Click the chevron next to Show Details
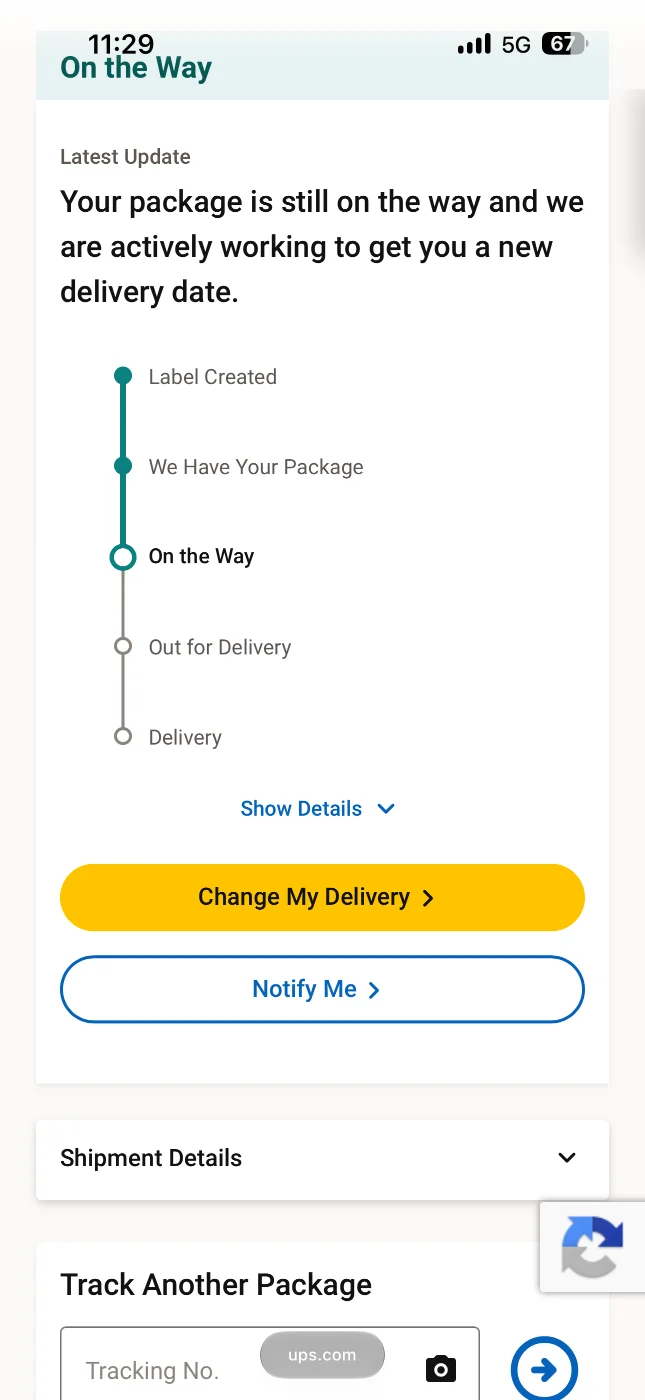The height and width of the screenshot is (1400, 645). (x=386, y=809)
